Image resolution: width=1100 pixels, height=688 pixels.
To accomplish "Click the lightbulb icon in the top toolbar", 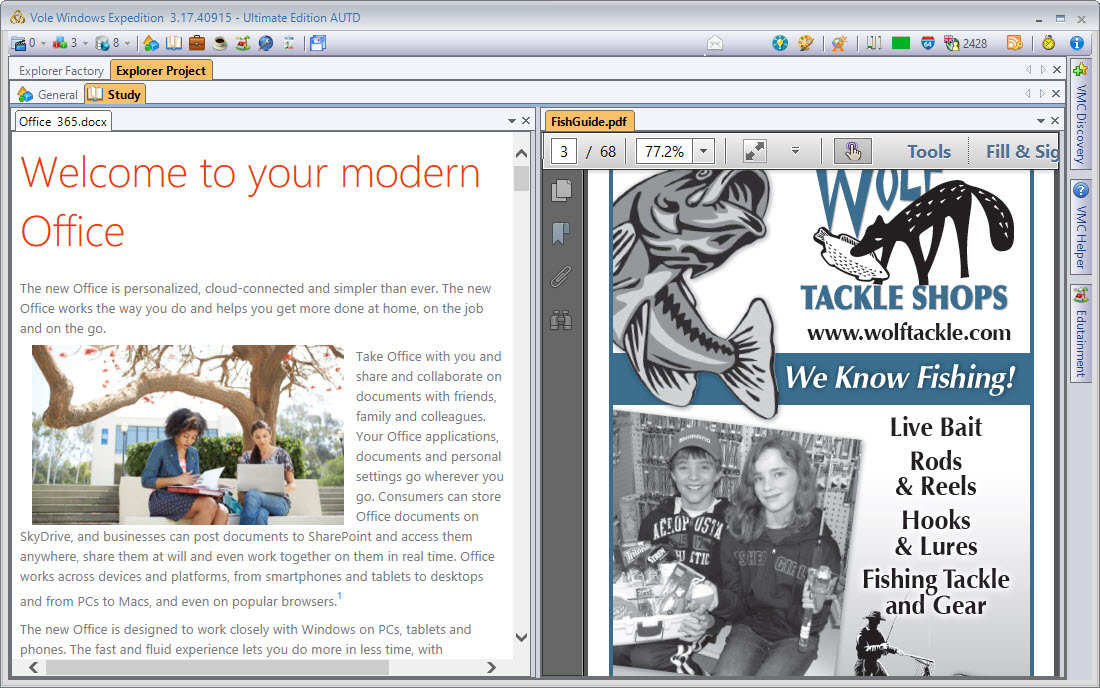I will (780, 43).
